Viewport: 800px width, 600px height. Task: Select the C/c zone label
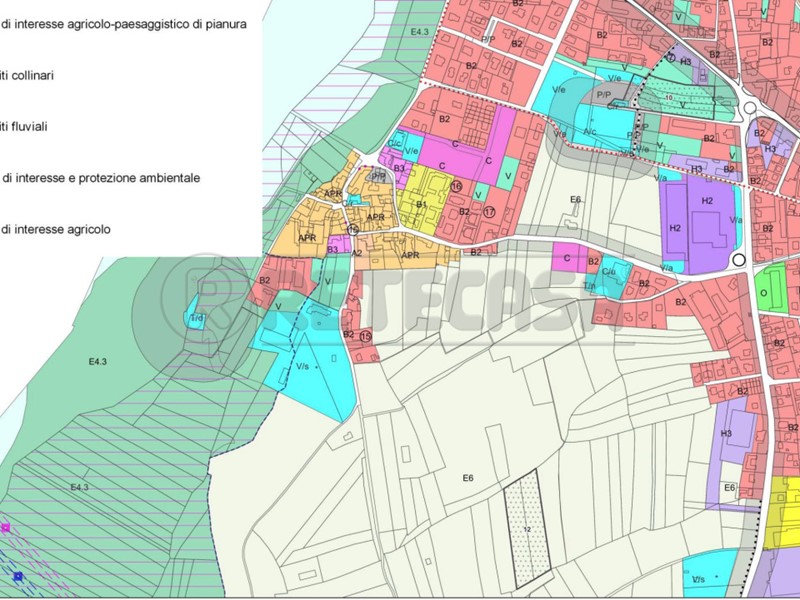point(396,140)
